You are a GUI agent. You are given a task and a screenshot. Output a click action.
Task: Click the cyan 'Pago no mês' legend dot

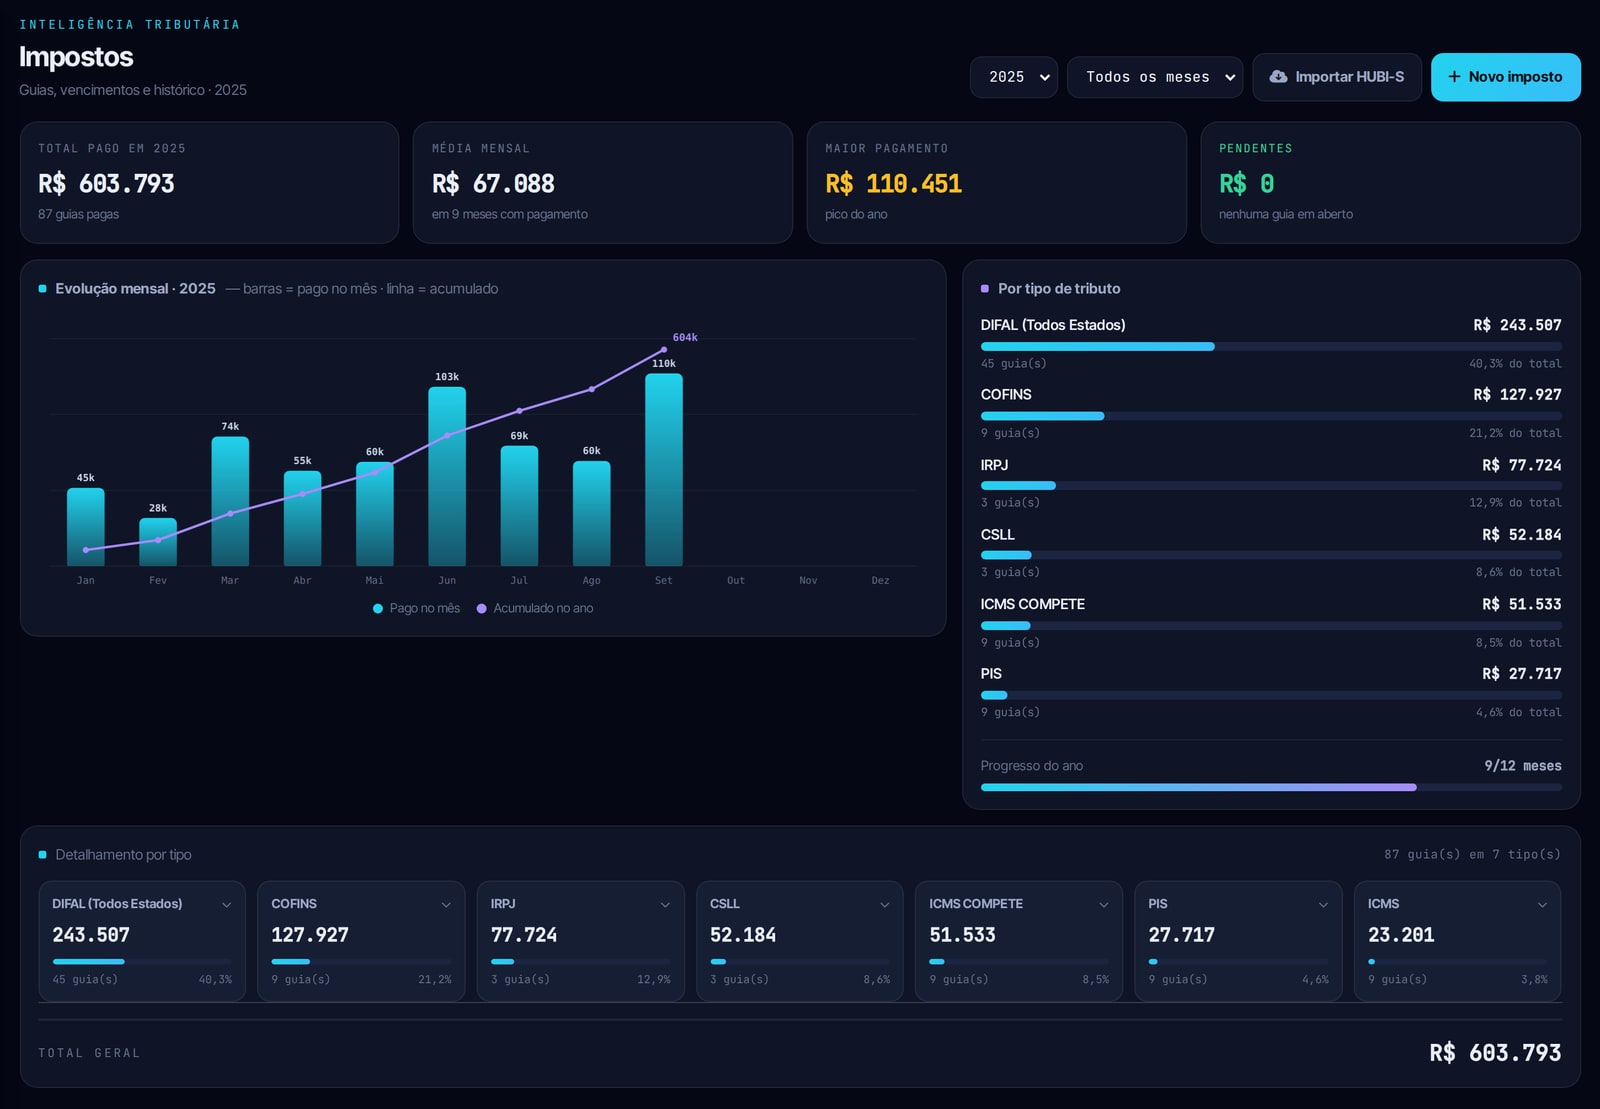point(378,608)
